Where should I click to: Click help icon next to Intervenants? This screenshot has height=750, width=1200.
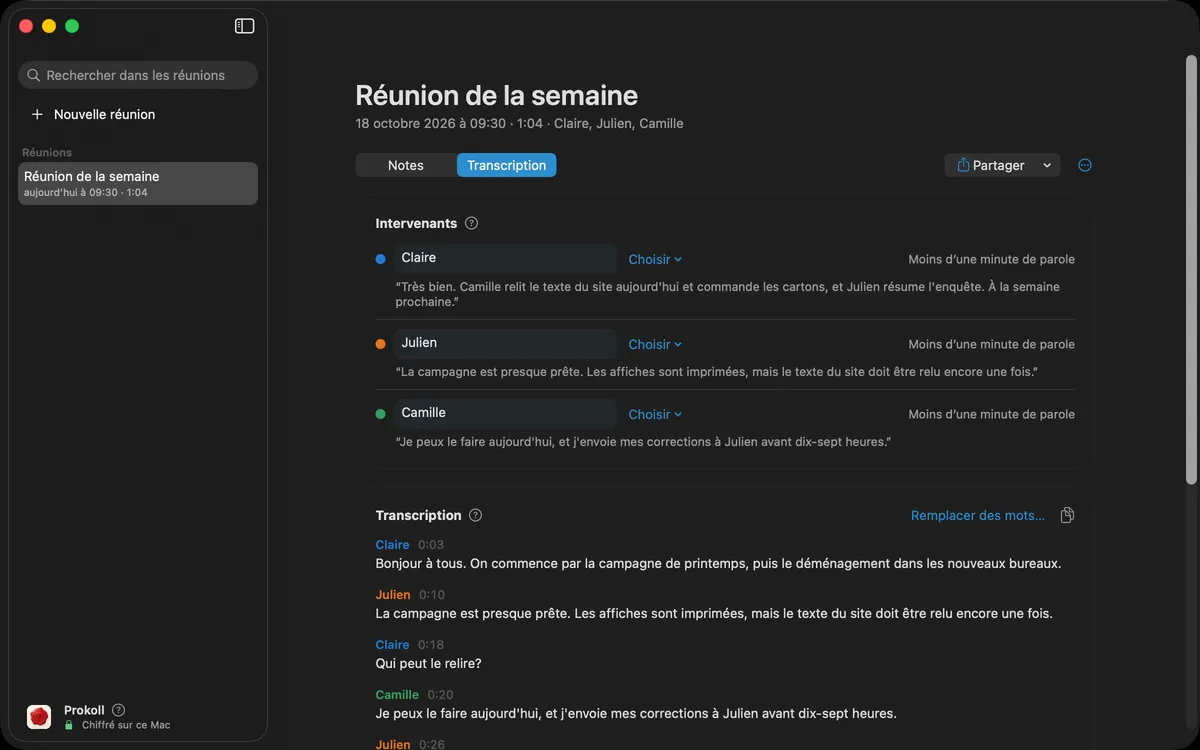pos(472,223)
